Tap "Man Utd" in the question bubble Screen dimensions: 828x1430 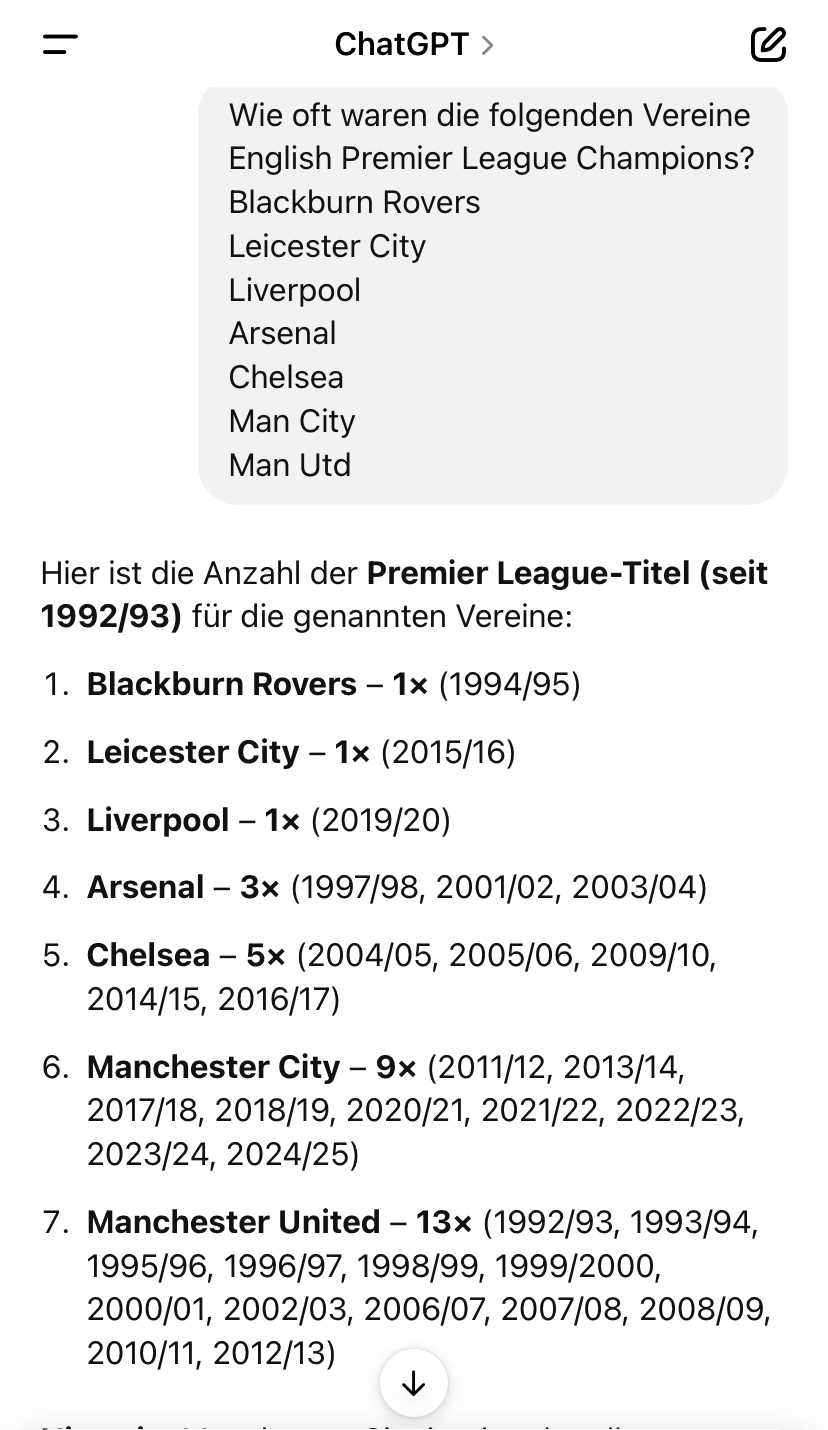point(290,465)
